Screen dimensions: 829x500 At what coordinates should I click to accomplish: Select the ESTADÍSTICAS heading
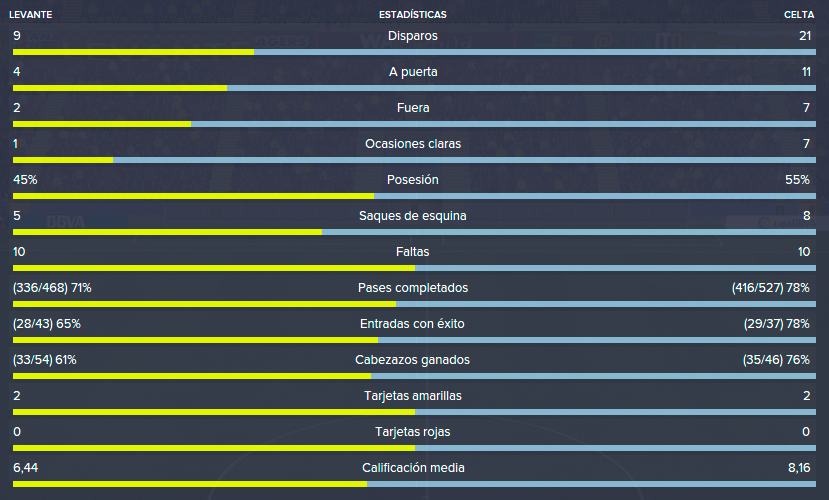coord(413,15)
